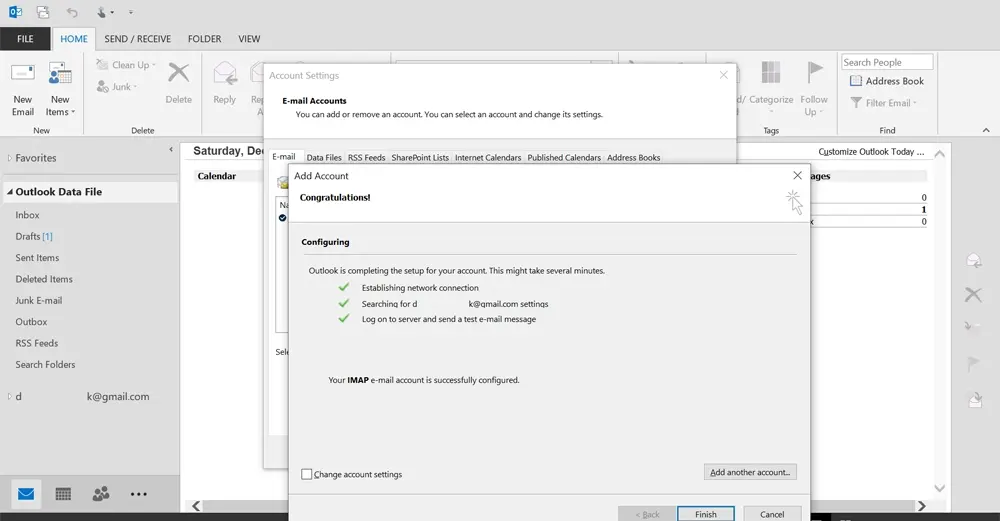Open the Published Calendars tab
The width and height of the screenshot is (1000, 521).
pyautogui.click(x=564, y=158)
